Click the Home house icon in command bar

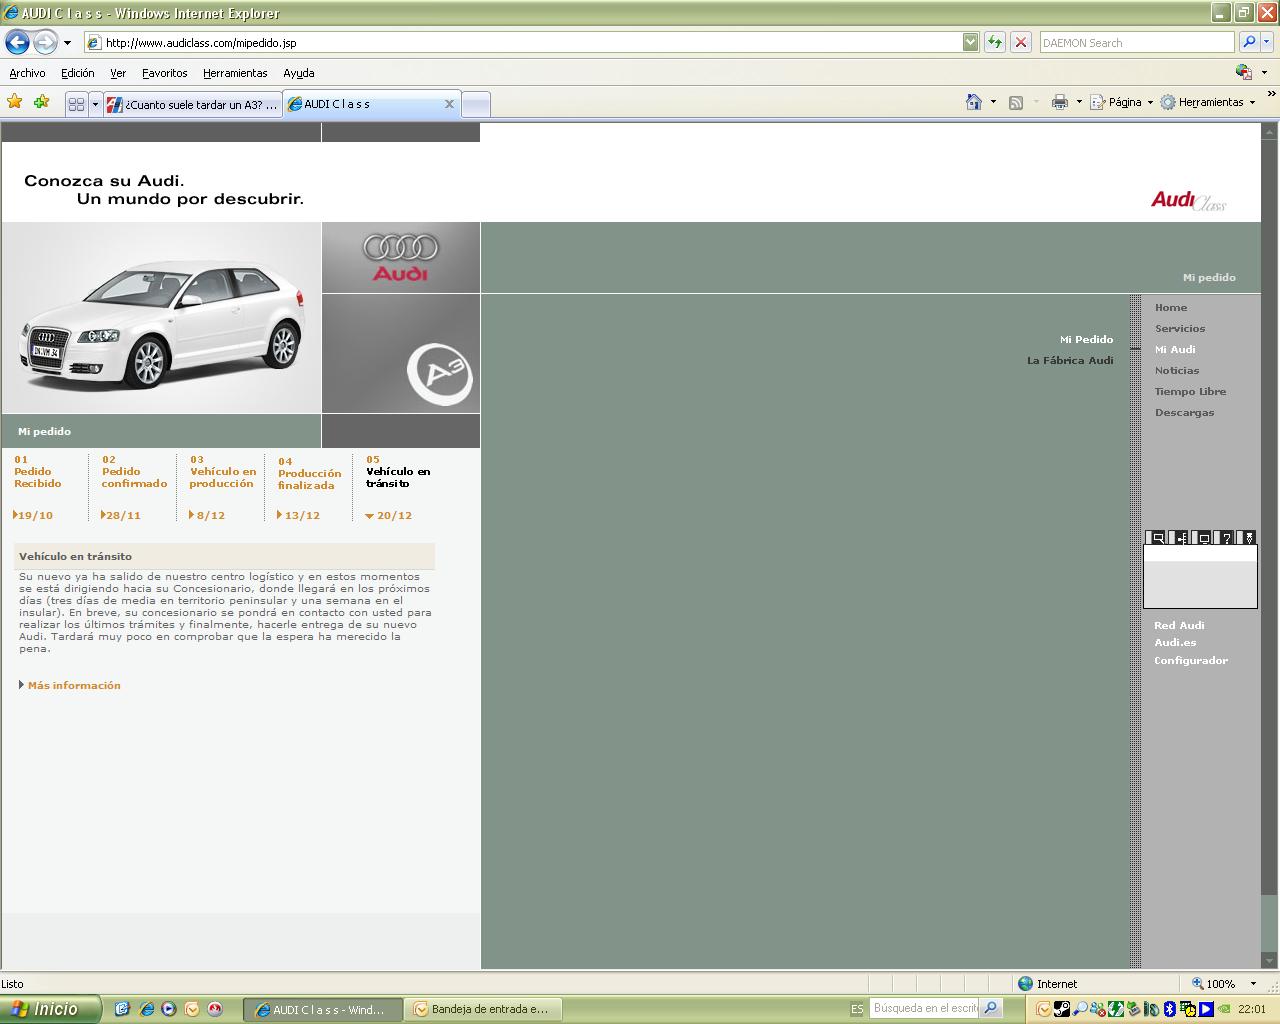point(974,102)
